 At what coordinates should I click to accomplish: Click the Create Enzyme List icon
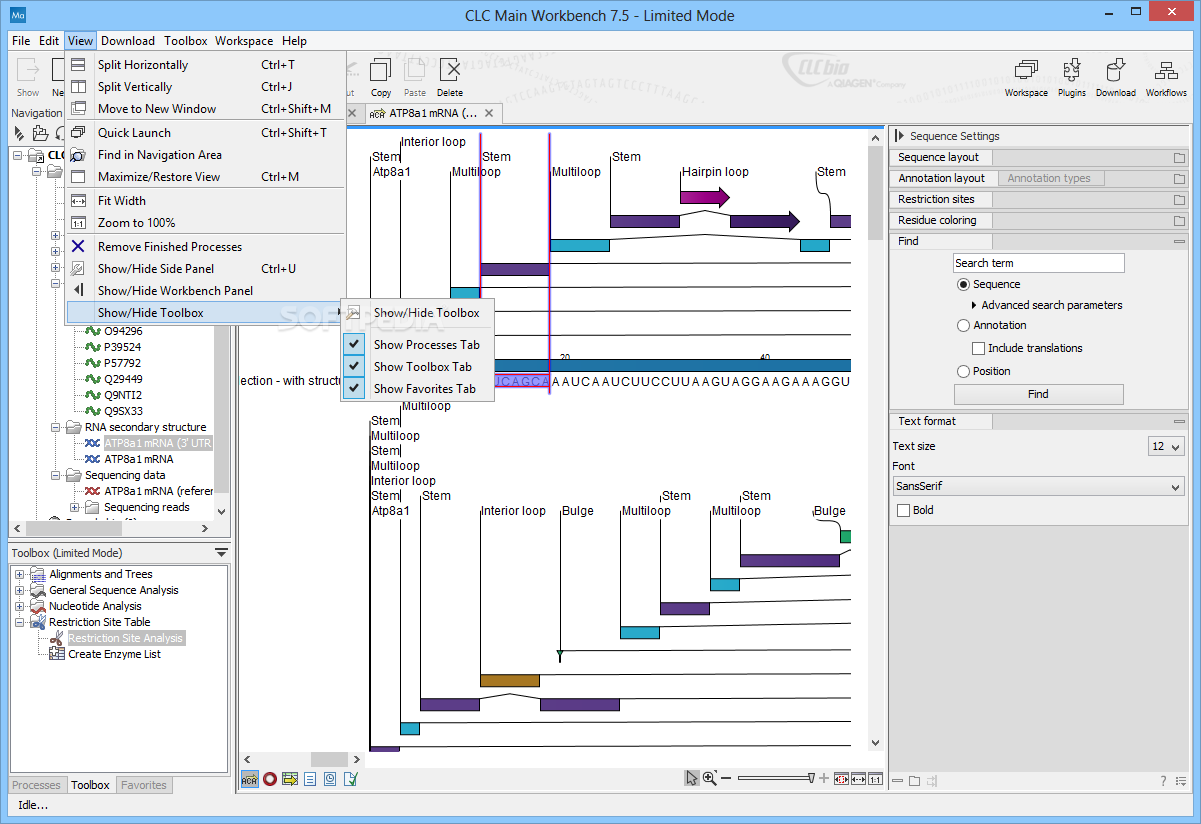pos(58,654)
